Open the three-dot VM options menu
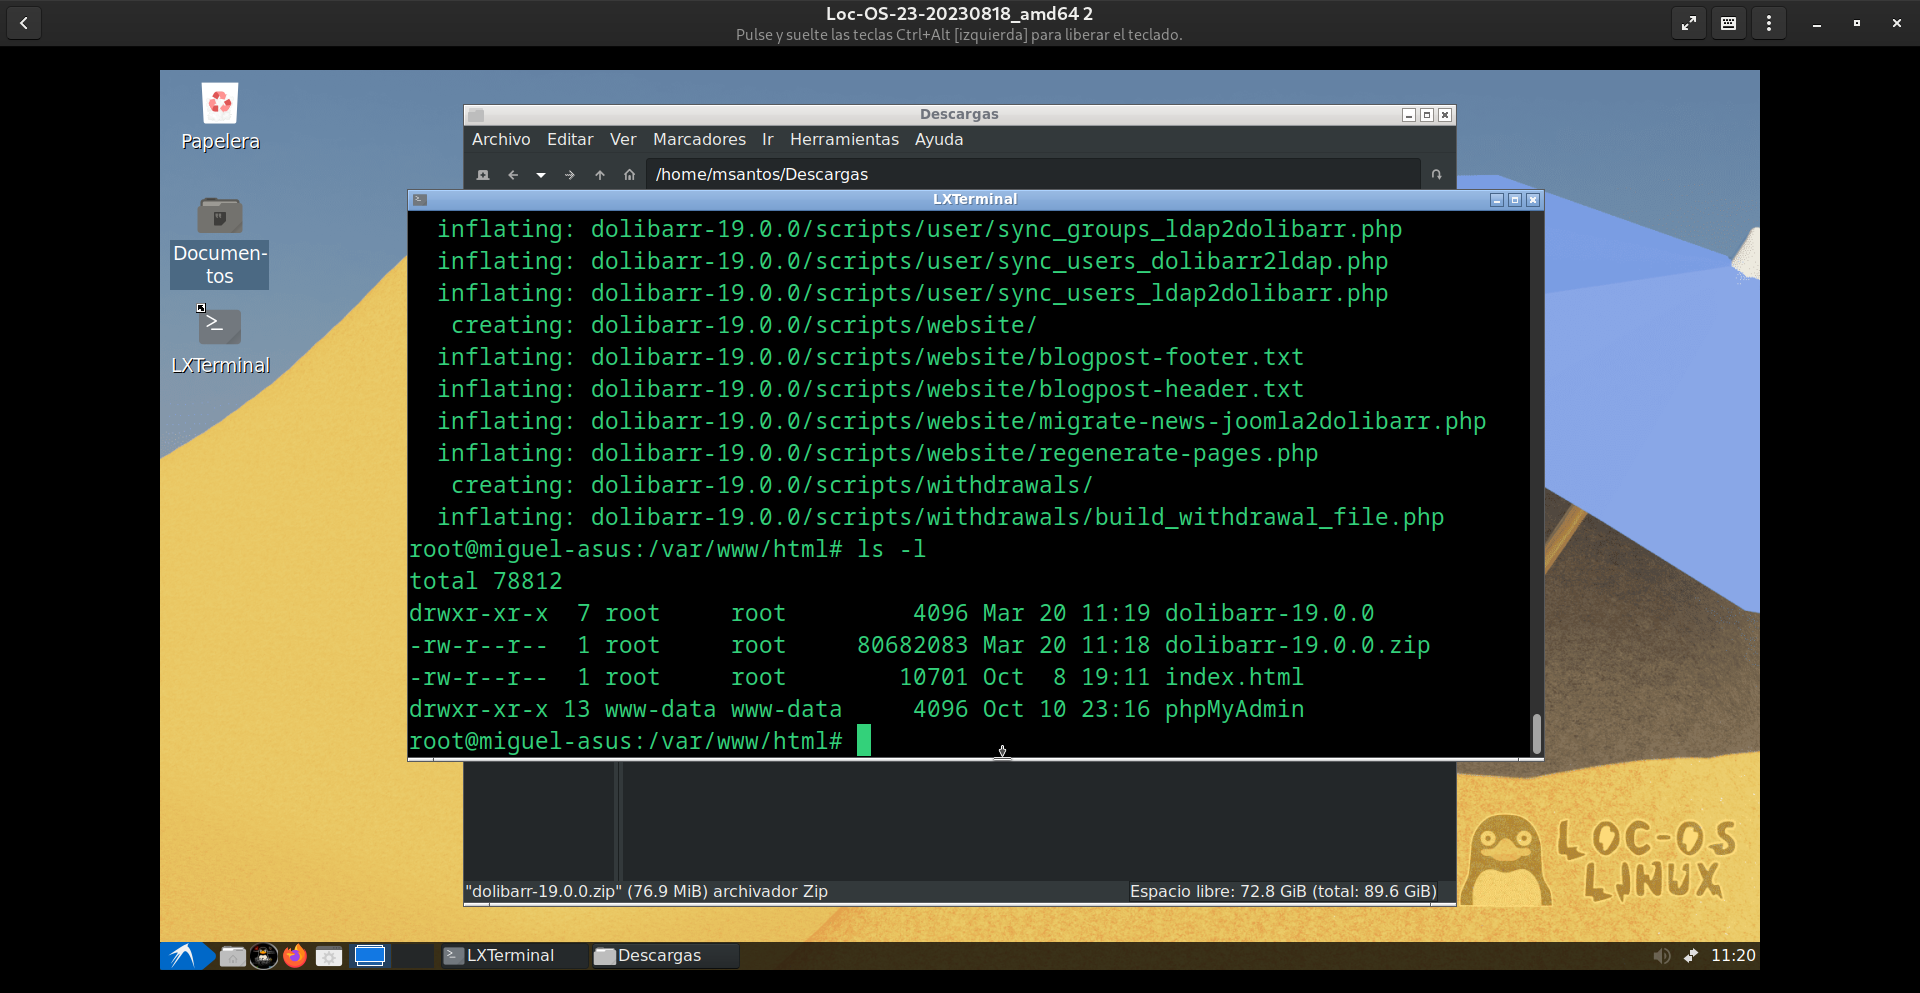The height and width of the screenshot is (993, 1920). (x=1768, y=23)
